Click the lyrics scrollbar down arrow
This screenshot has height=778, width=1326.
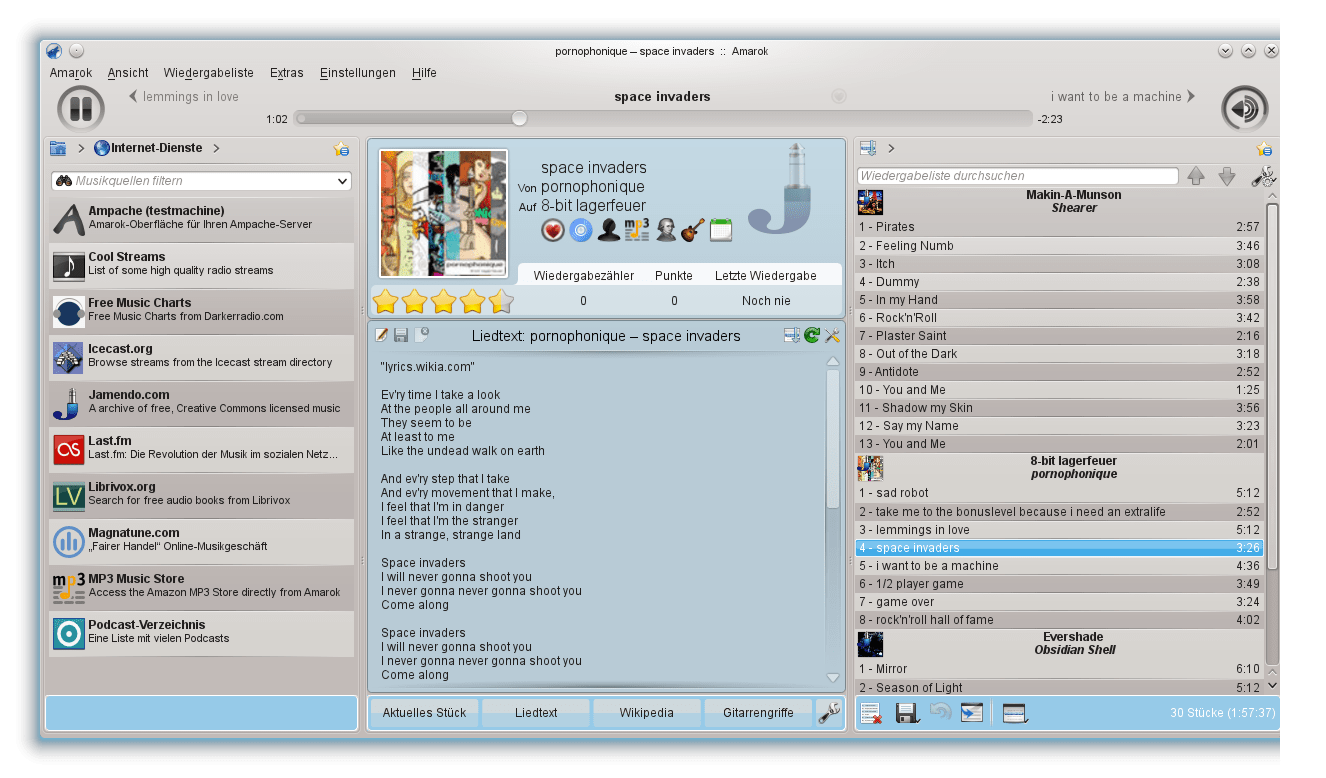click(x=833, y=677)
